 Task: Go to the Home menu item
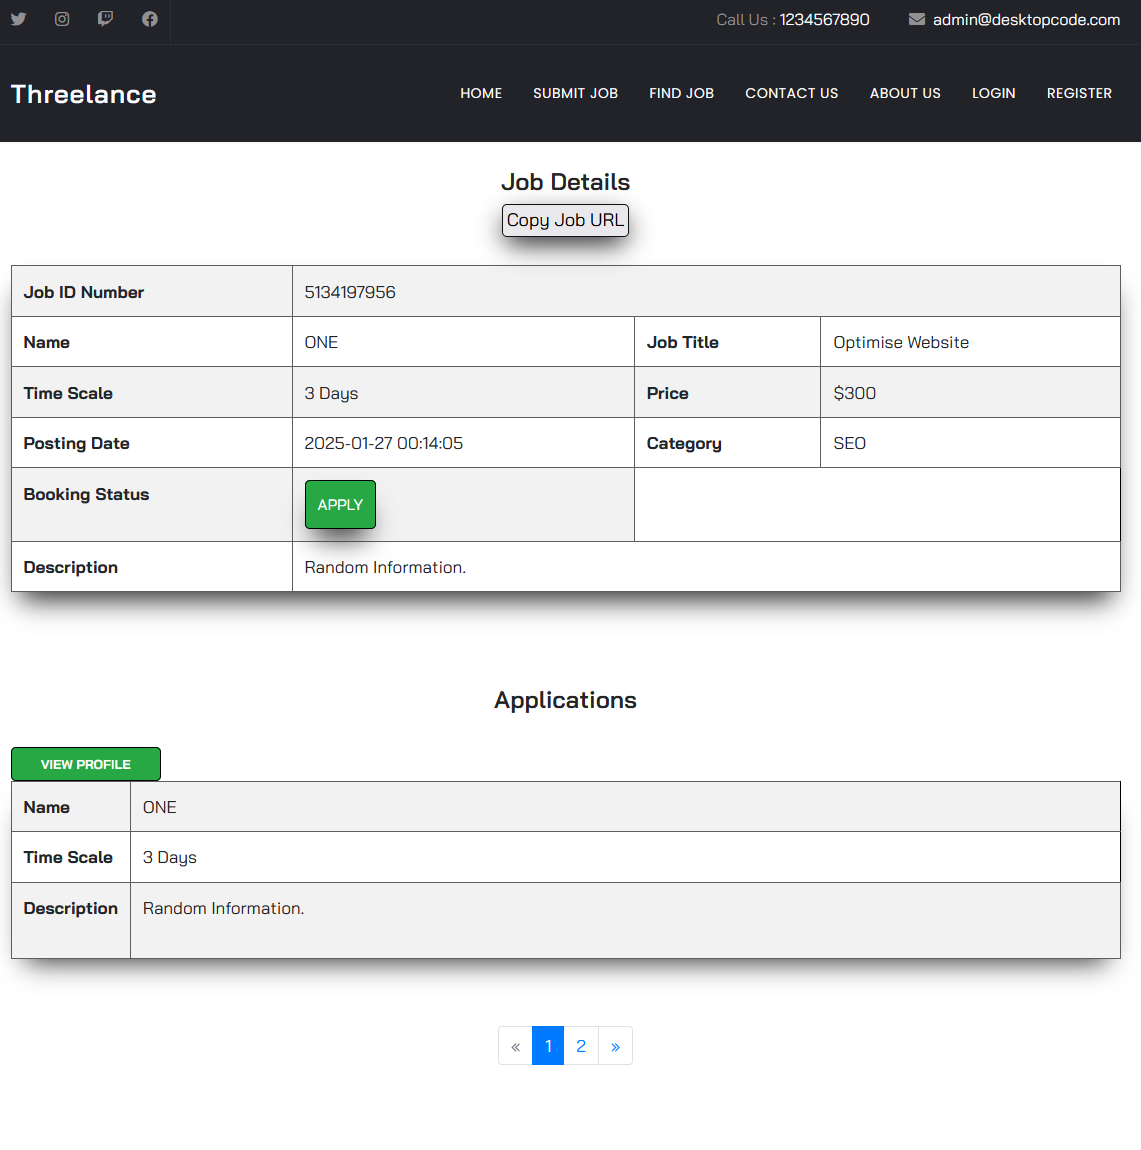tap(481, 93)
